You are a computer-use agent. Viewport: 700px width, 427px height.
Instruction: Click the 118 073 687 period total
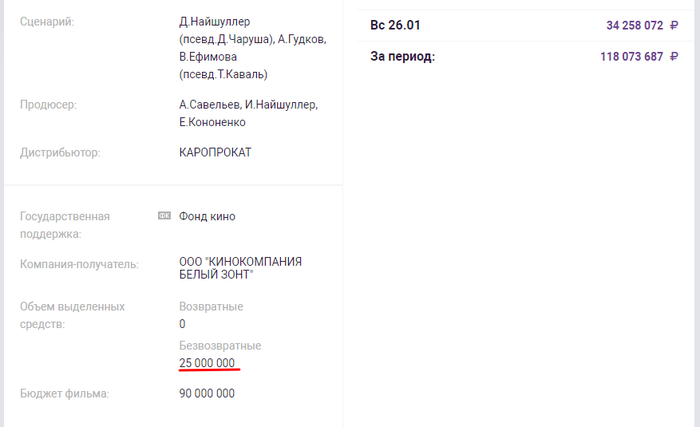coord(631,57)
